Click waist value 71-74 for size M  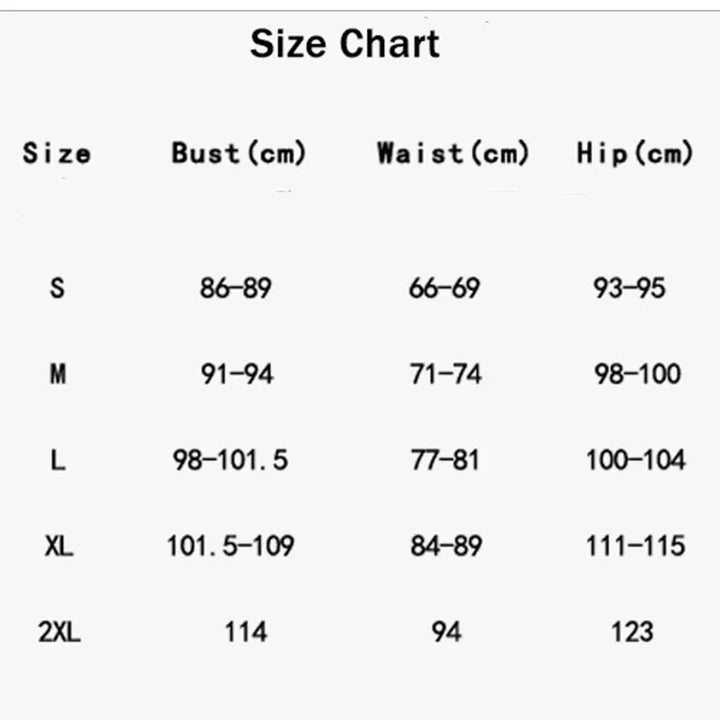446,375
